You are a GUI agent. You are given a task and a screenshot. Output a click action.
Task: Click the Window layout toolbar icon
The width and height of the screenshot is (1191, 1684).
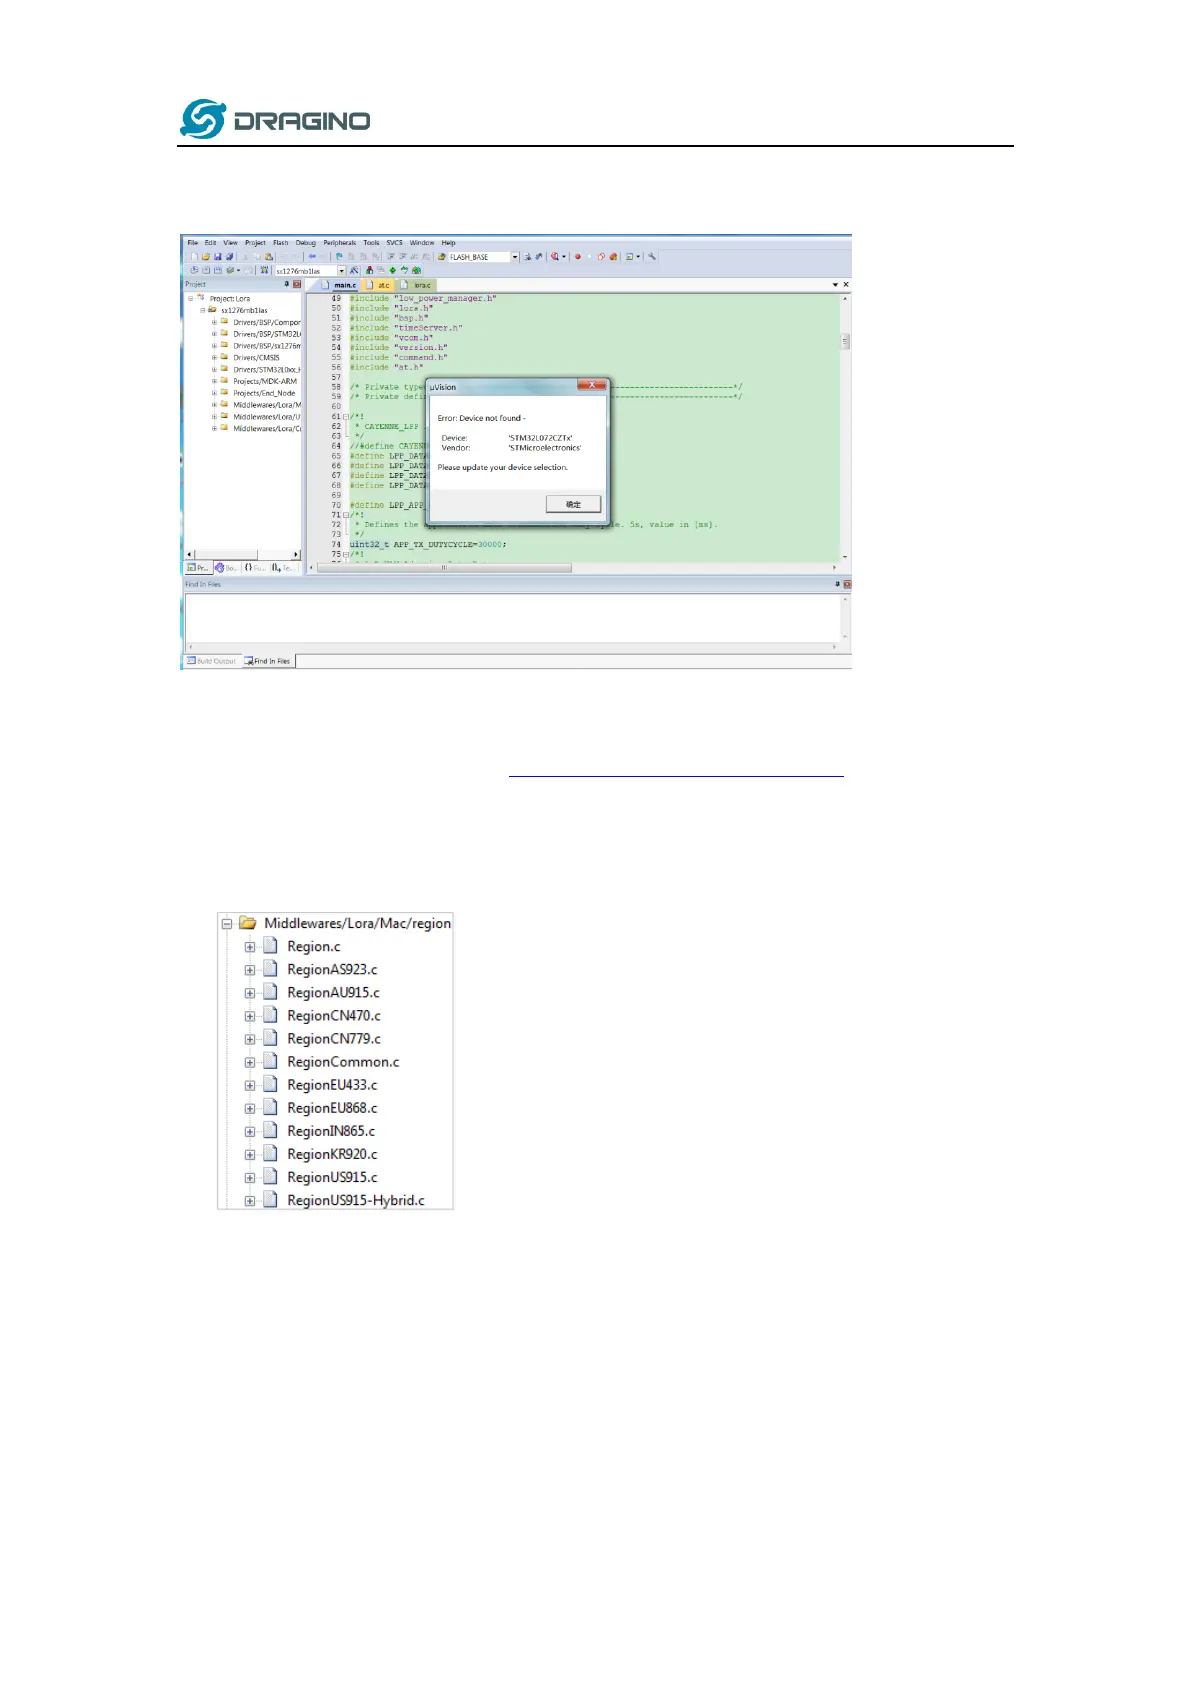pyautogui.click(x=629, y=257)
